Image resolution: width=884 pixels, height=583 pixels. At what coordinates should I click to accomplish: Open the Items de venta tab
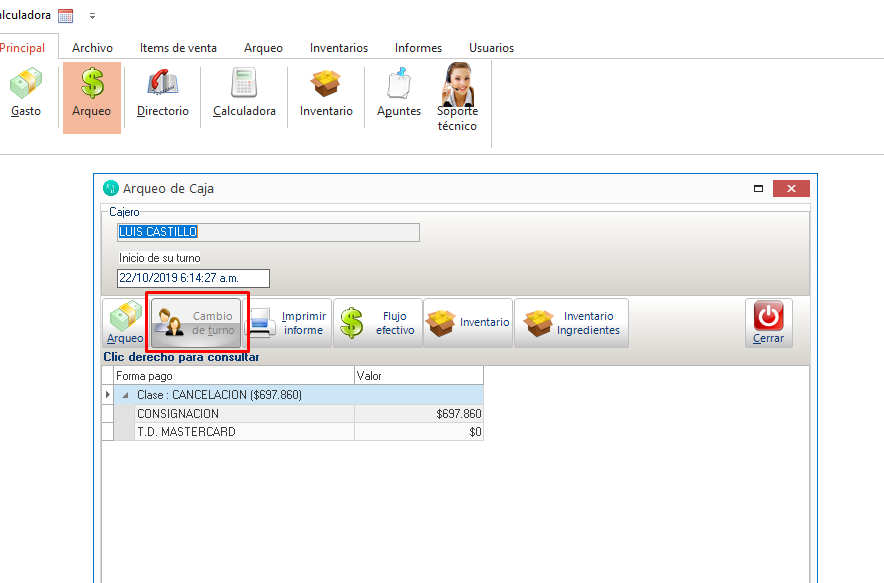pos(178,48)
